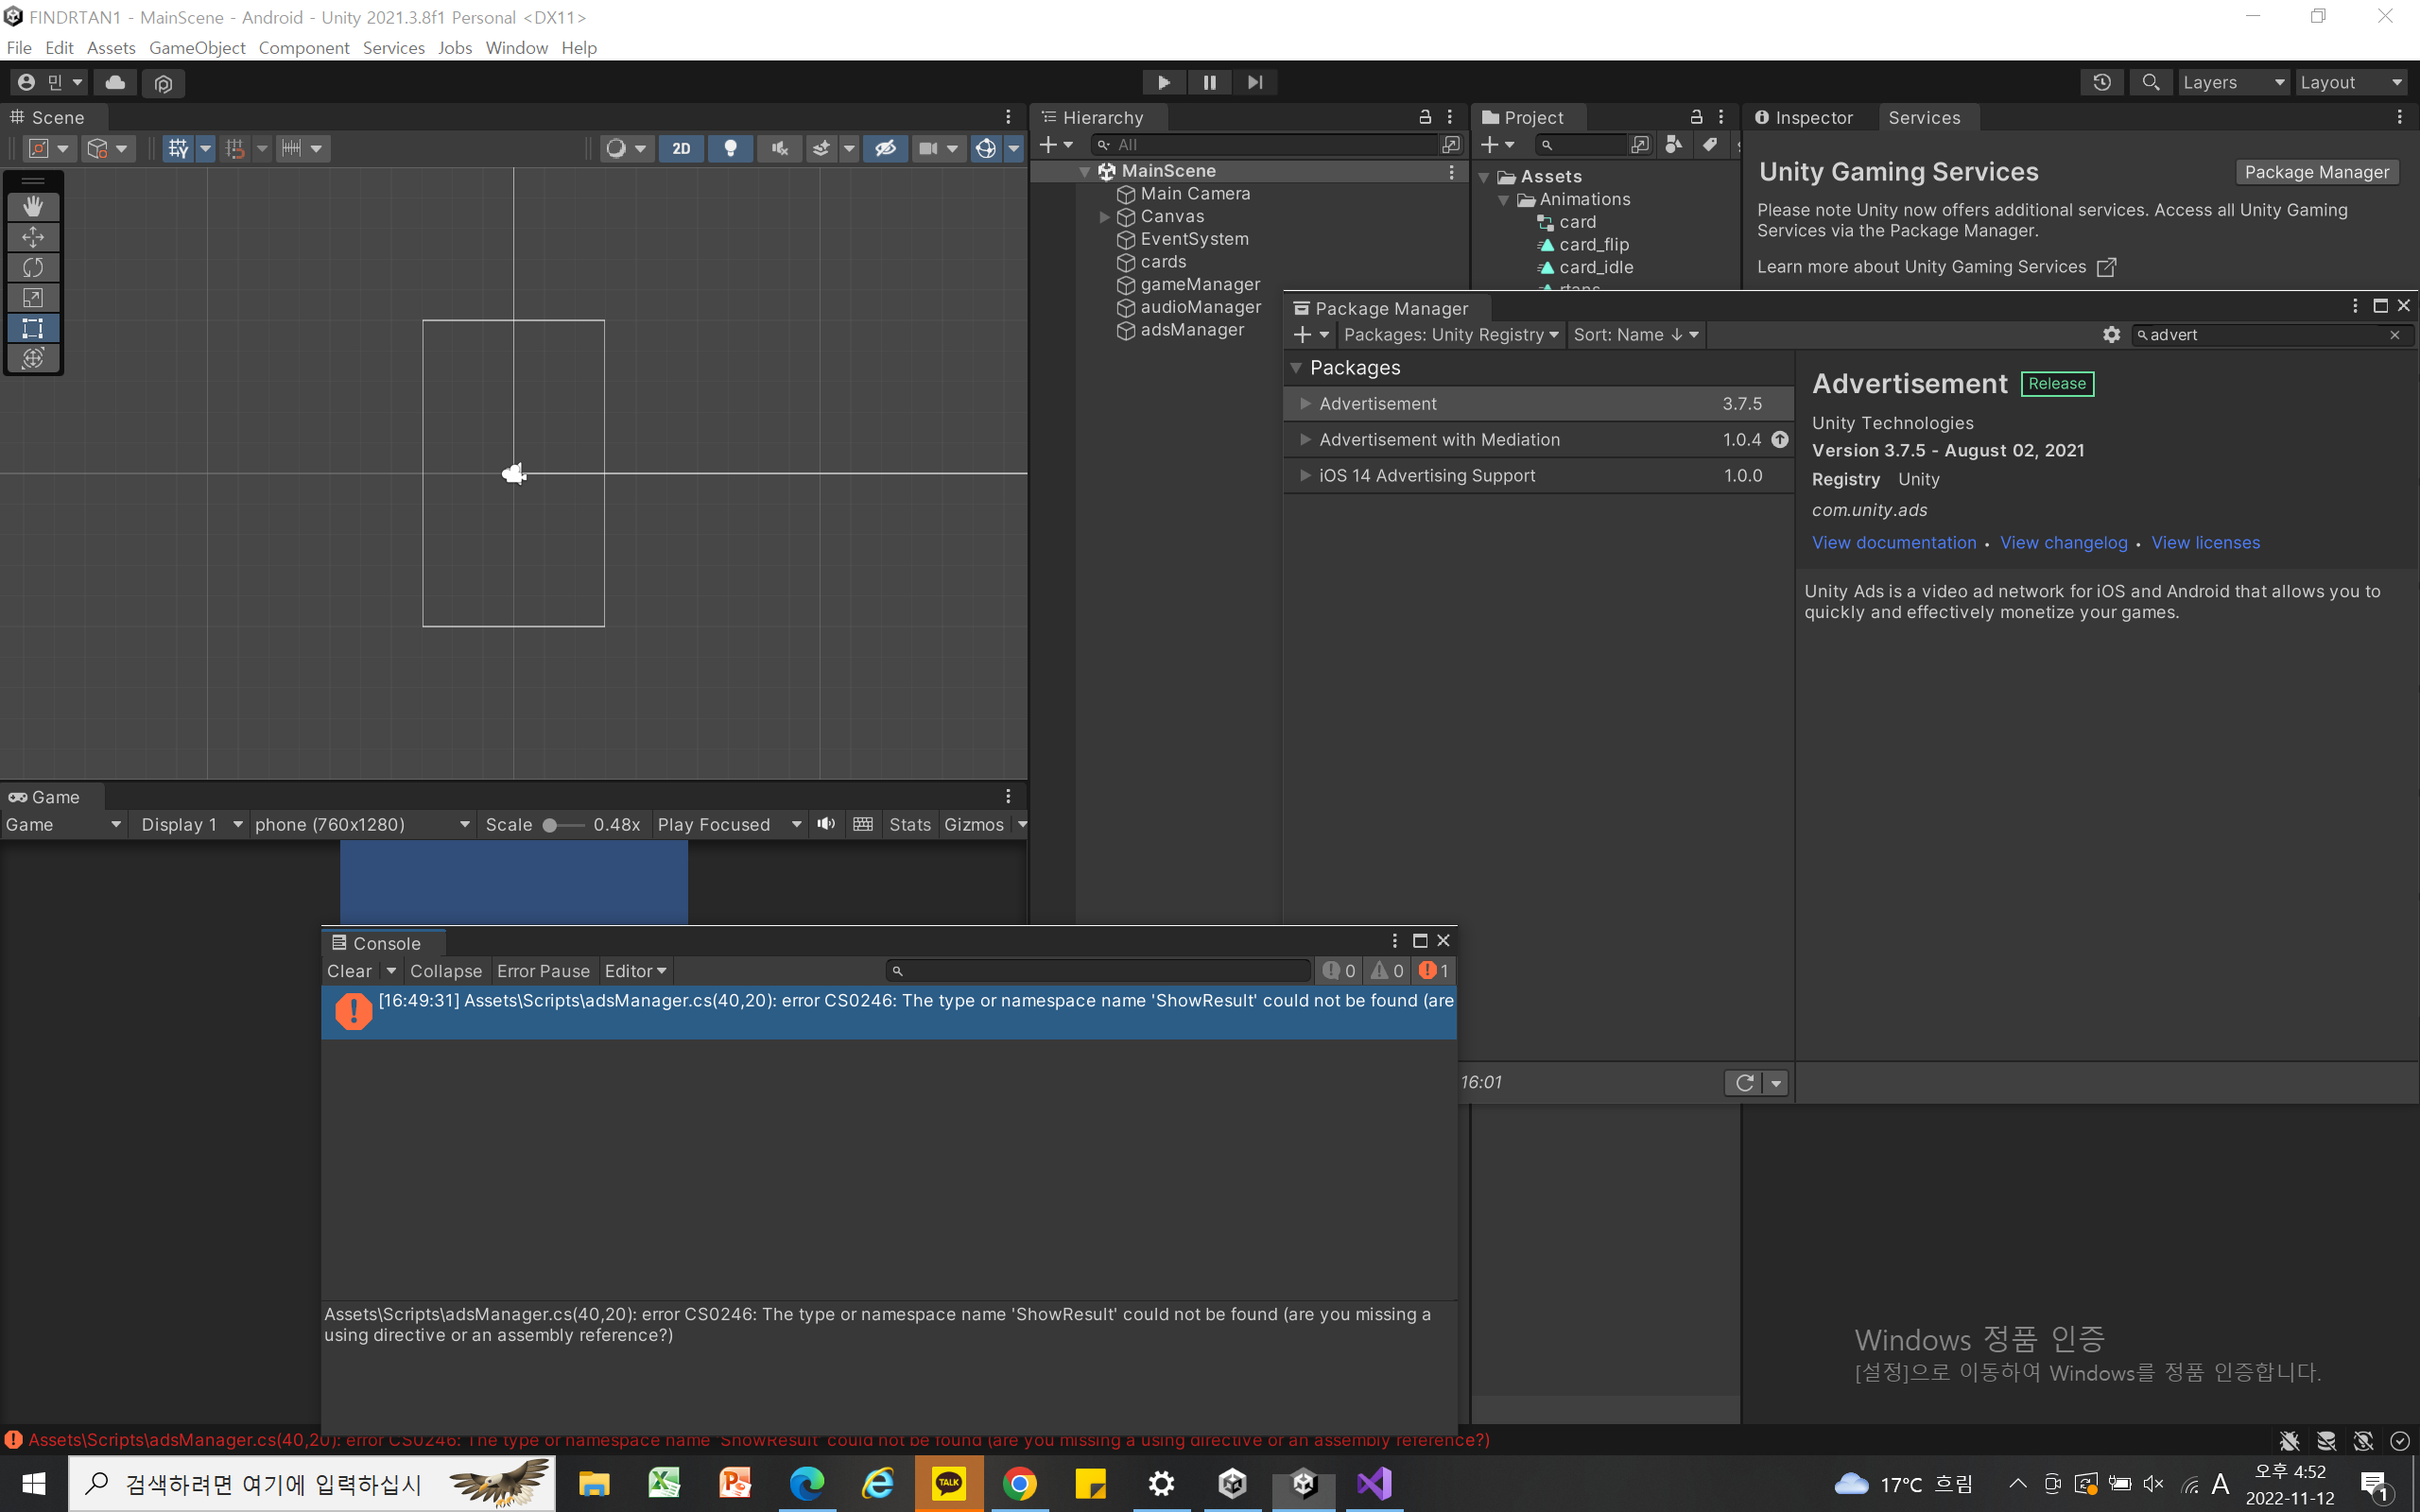Toggle the Hierarchy panel lock
This screenshot has width=2420, height=1512.
pos(1425,117)
